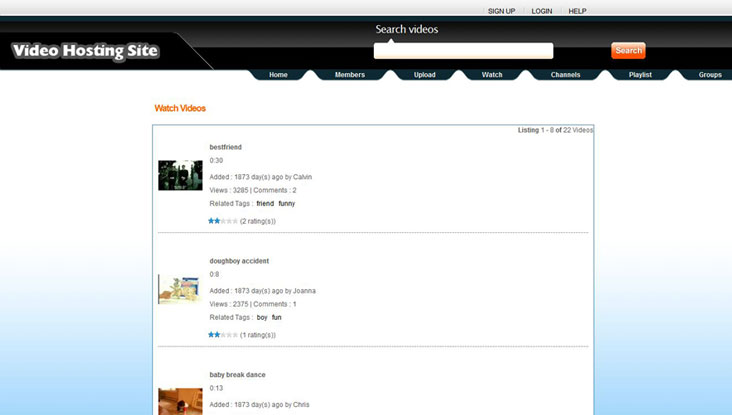
Task: Open the doughboy accident title
Action: pyautogui.click(x=239, y=261)
